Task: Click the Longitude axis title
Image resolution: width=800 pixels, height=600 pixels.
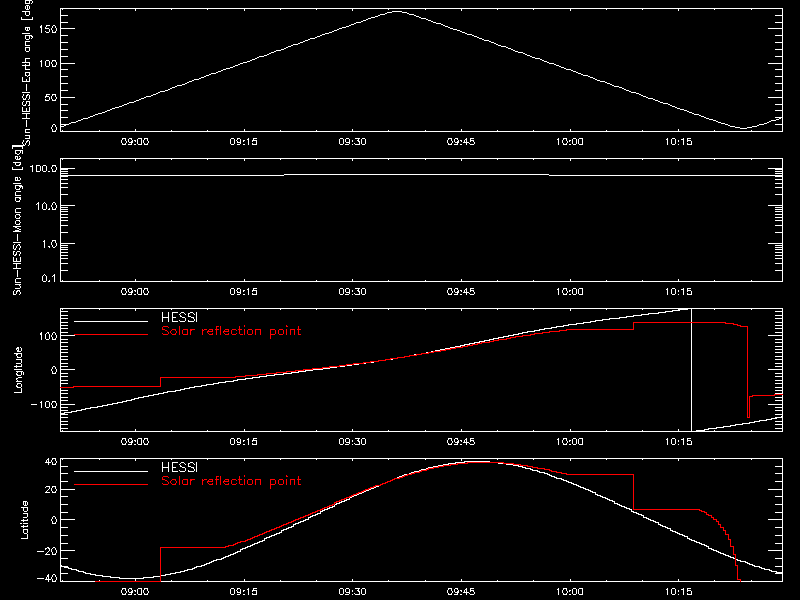Action: coord(18,370)
